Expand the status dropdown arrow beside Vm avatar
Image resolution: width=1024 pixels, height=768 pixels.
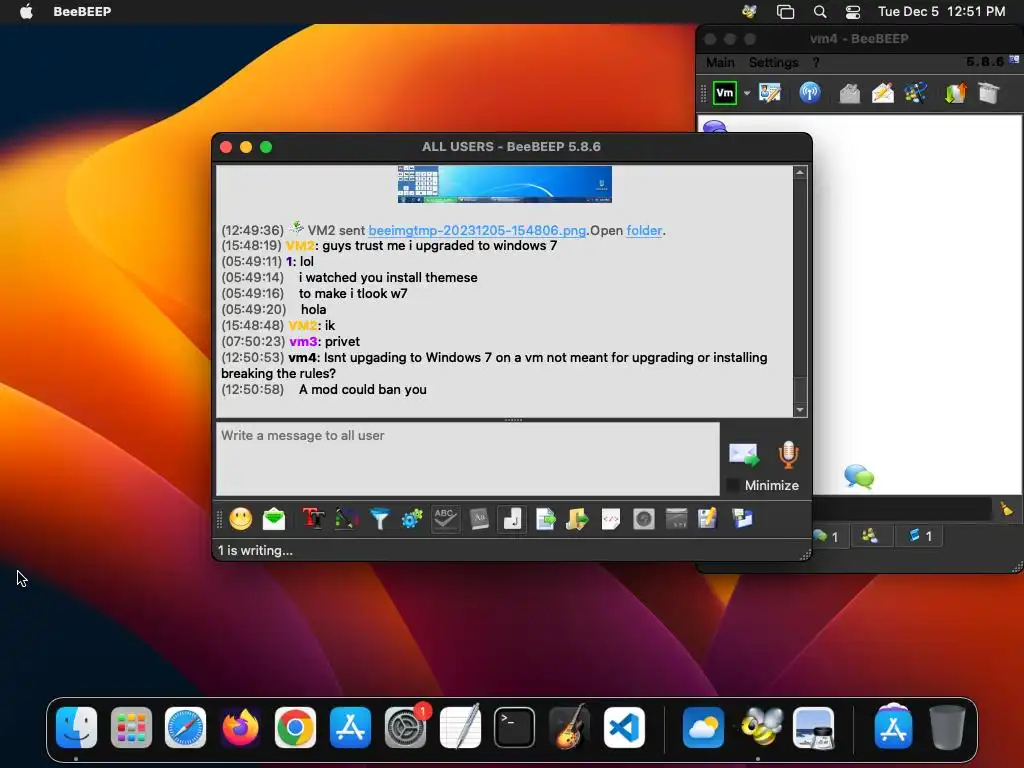747,93
